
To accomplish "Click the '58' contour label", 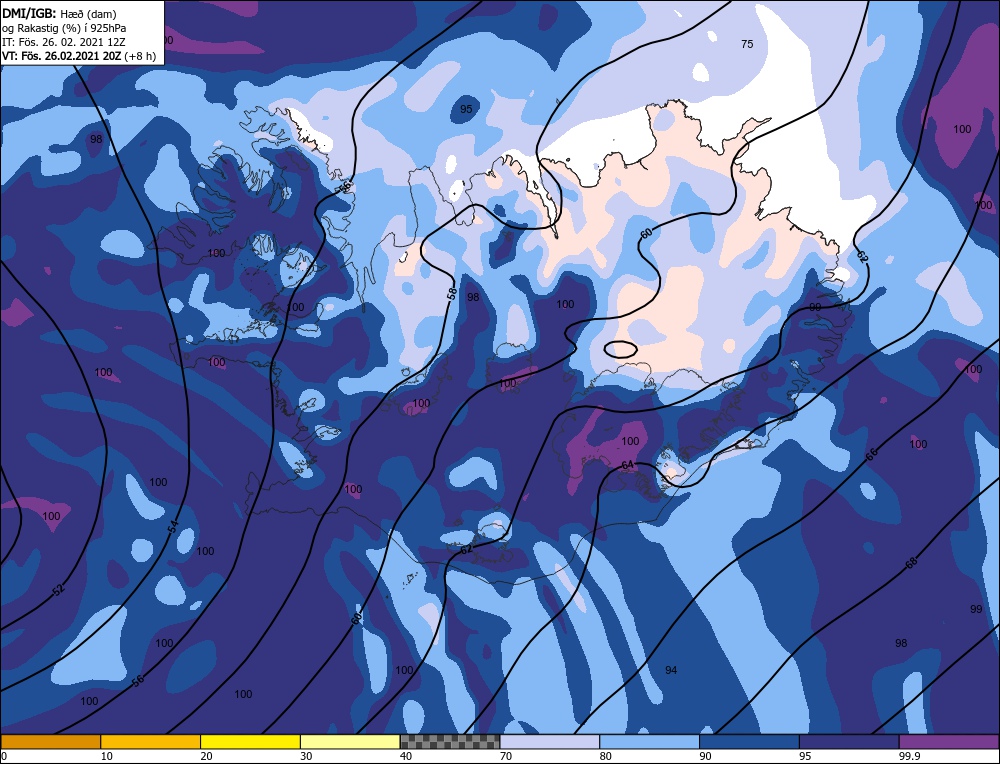I will point(452,293).
